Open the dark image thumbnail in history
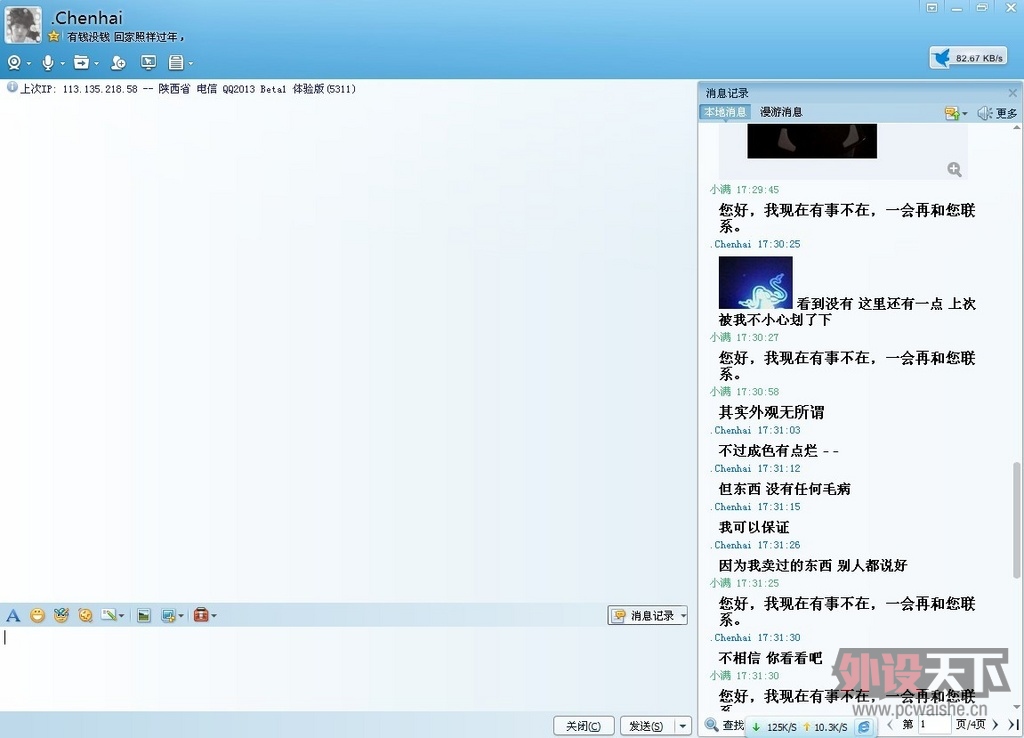This screenshot has width=1024, height=738. click(812, 141)
